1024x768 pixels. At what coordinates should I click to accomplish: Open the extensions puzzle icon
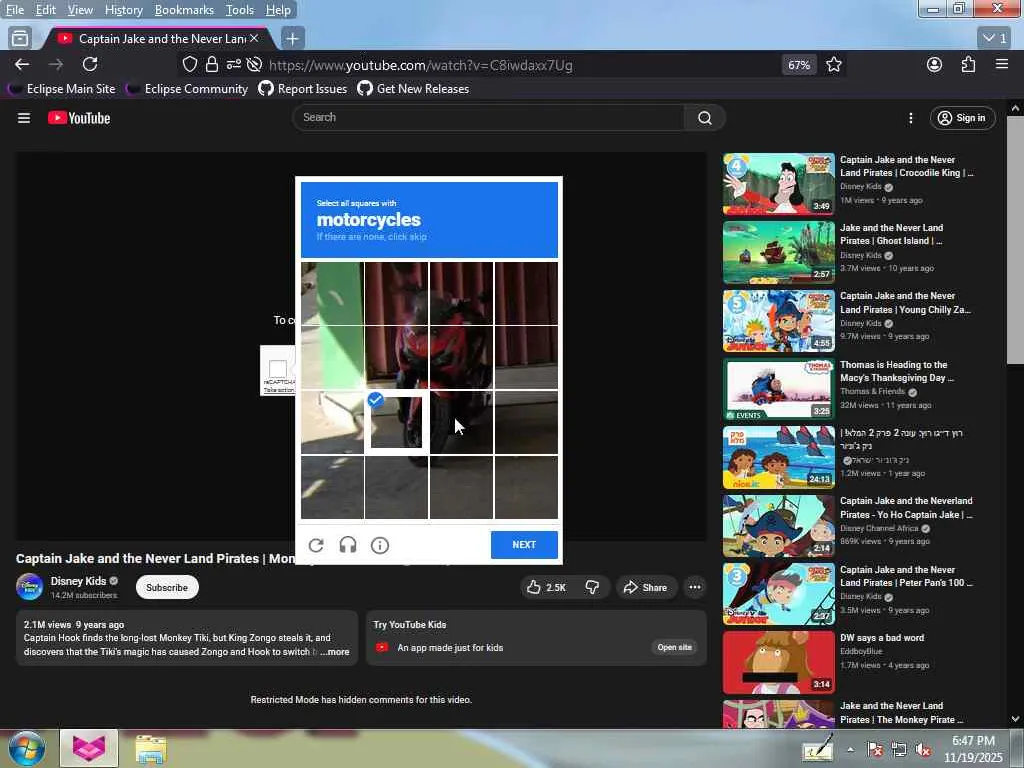pyautogui.click(x=968, y=64)
